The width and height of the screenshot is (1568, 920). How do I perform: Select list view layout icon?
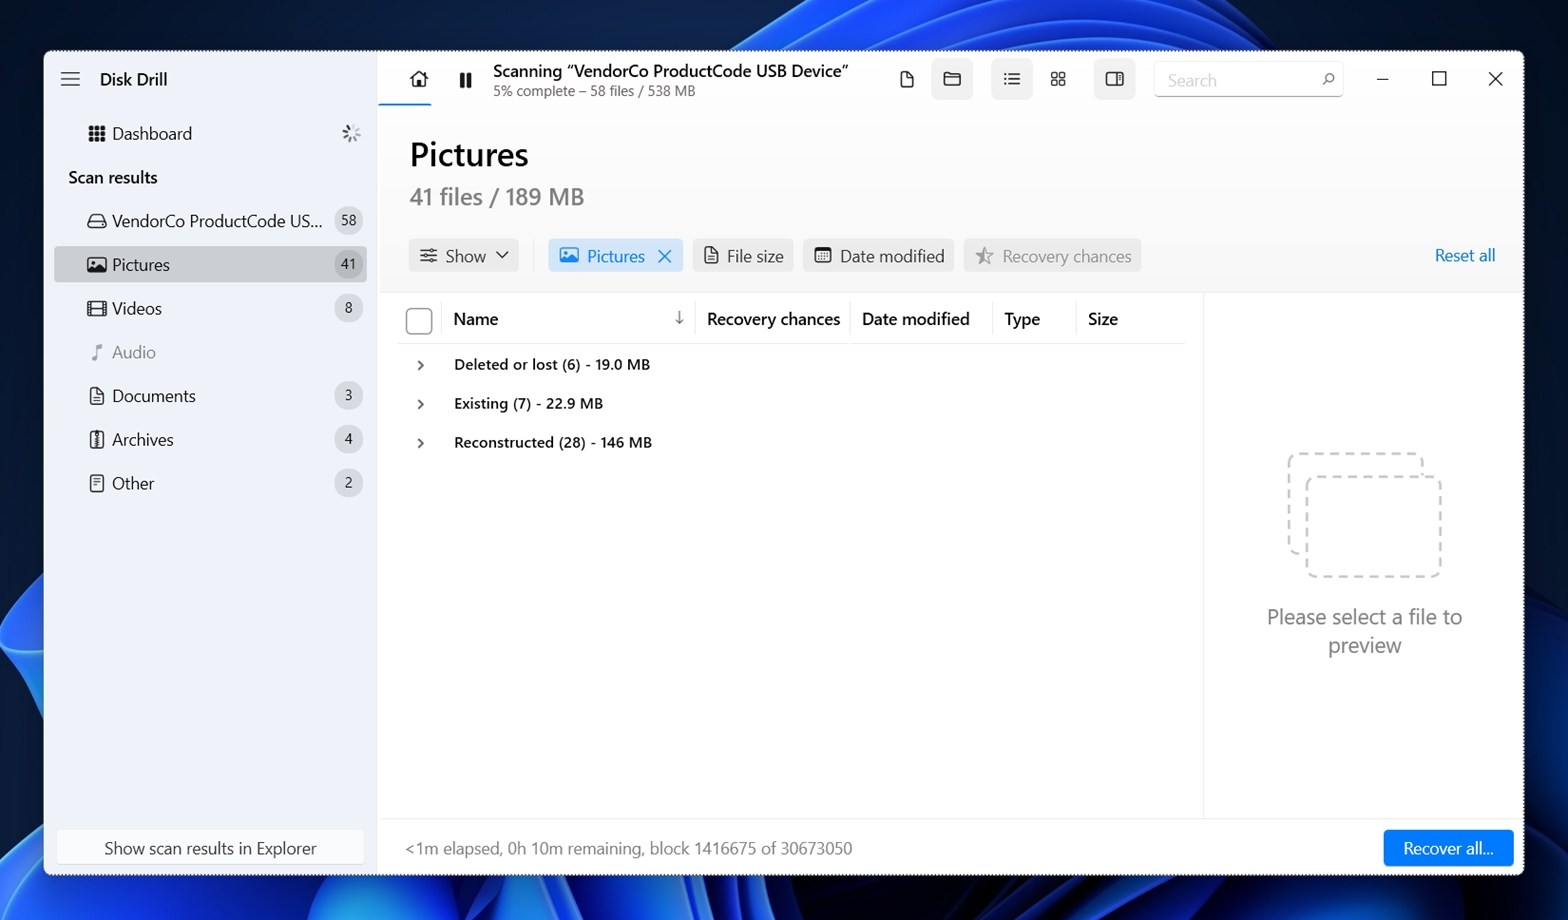click(x=1011, y=79)
